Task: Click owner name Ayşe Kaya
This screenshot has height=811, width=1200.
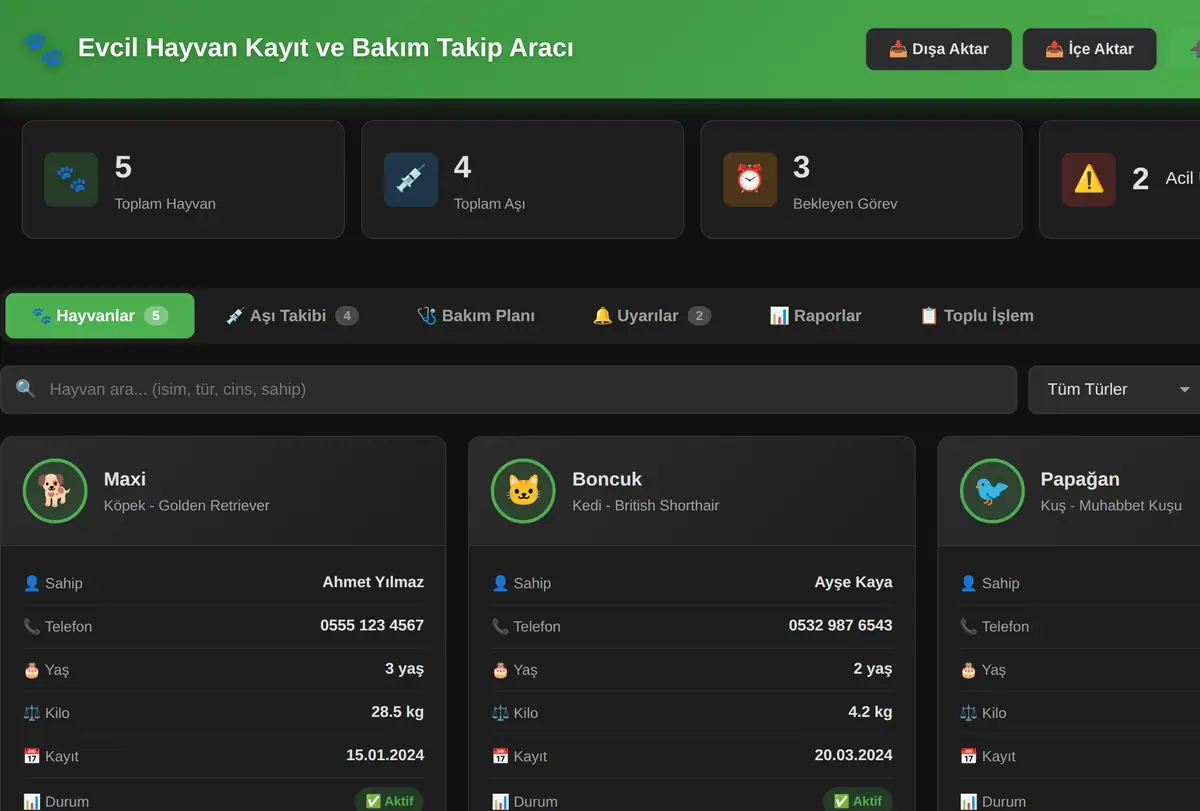Action: point(853,582)
